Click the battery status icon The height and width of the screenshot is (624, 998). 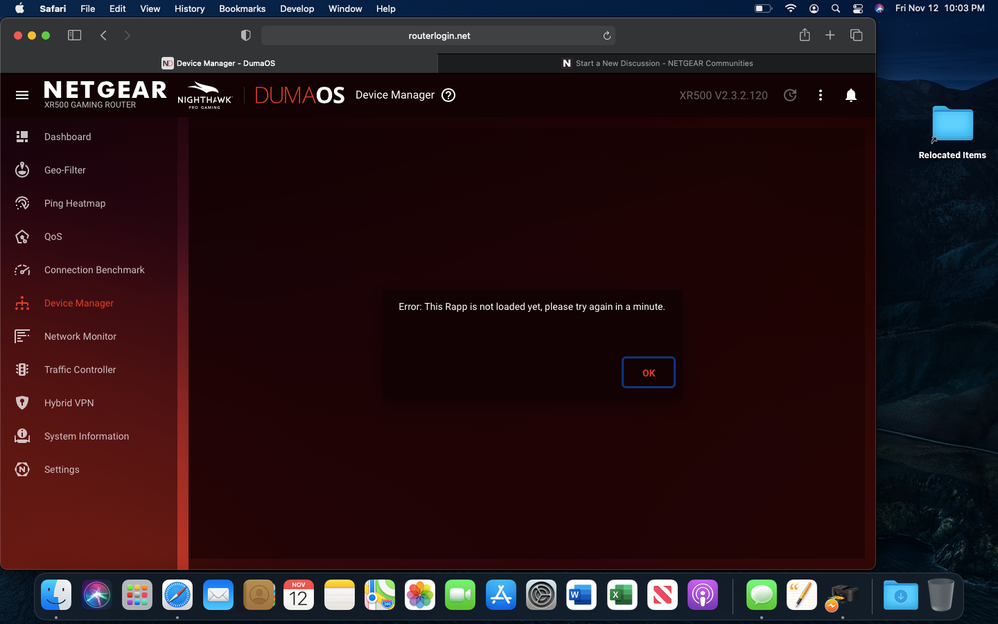click(x=763, y=8)
